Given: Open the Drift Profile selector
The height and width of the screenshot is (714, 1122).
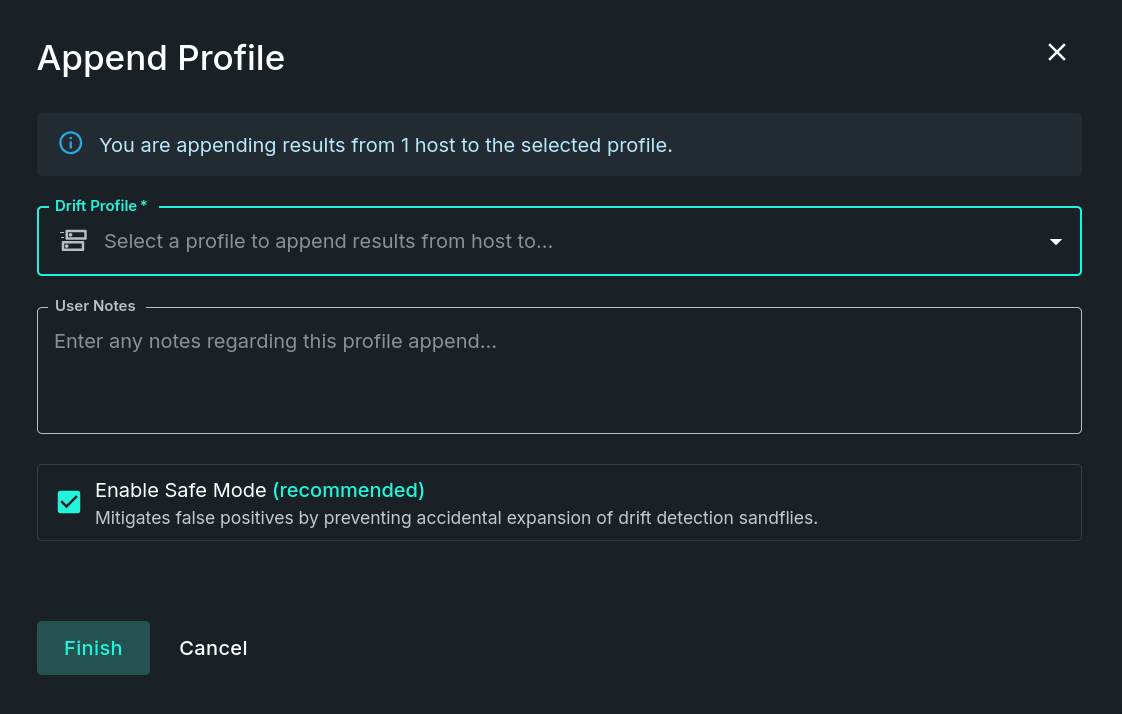Looking at the screenshot, I should (559, 241).
